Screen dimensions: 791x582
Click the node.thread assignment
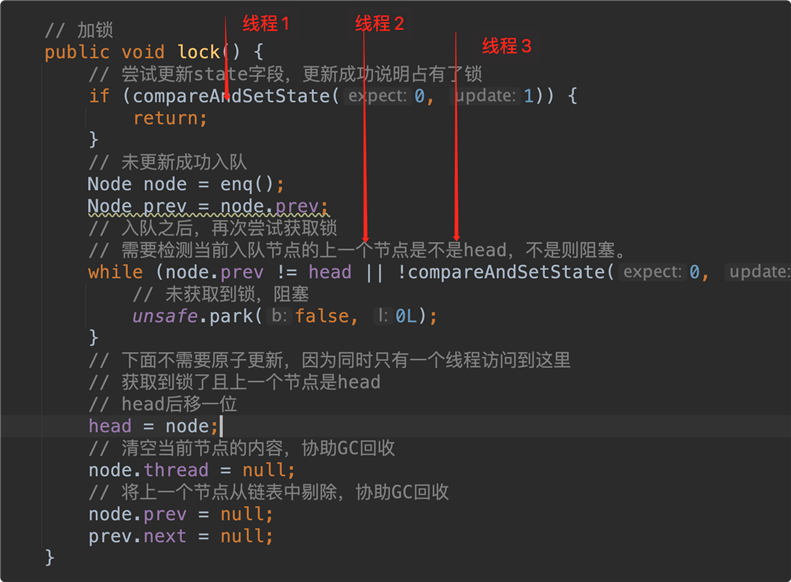pos(192,470)
